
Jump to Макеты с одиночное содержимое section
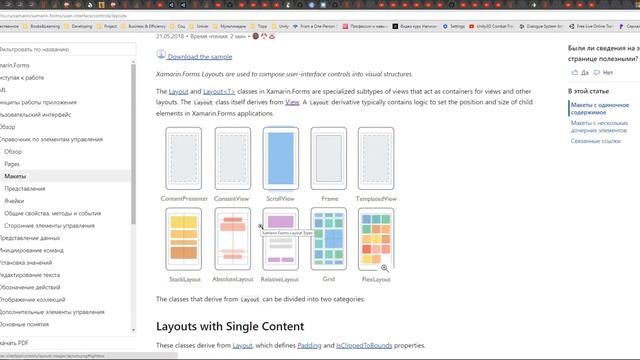[x=600, y=109]
